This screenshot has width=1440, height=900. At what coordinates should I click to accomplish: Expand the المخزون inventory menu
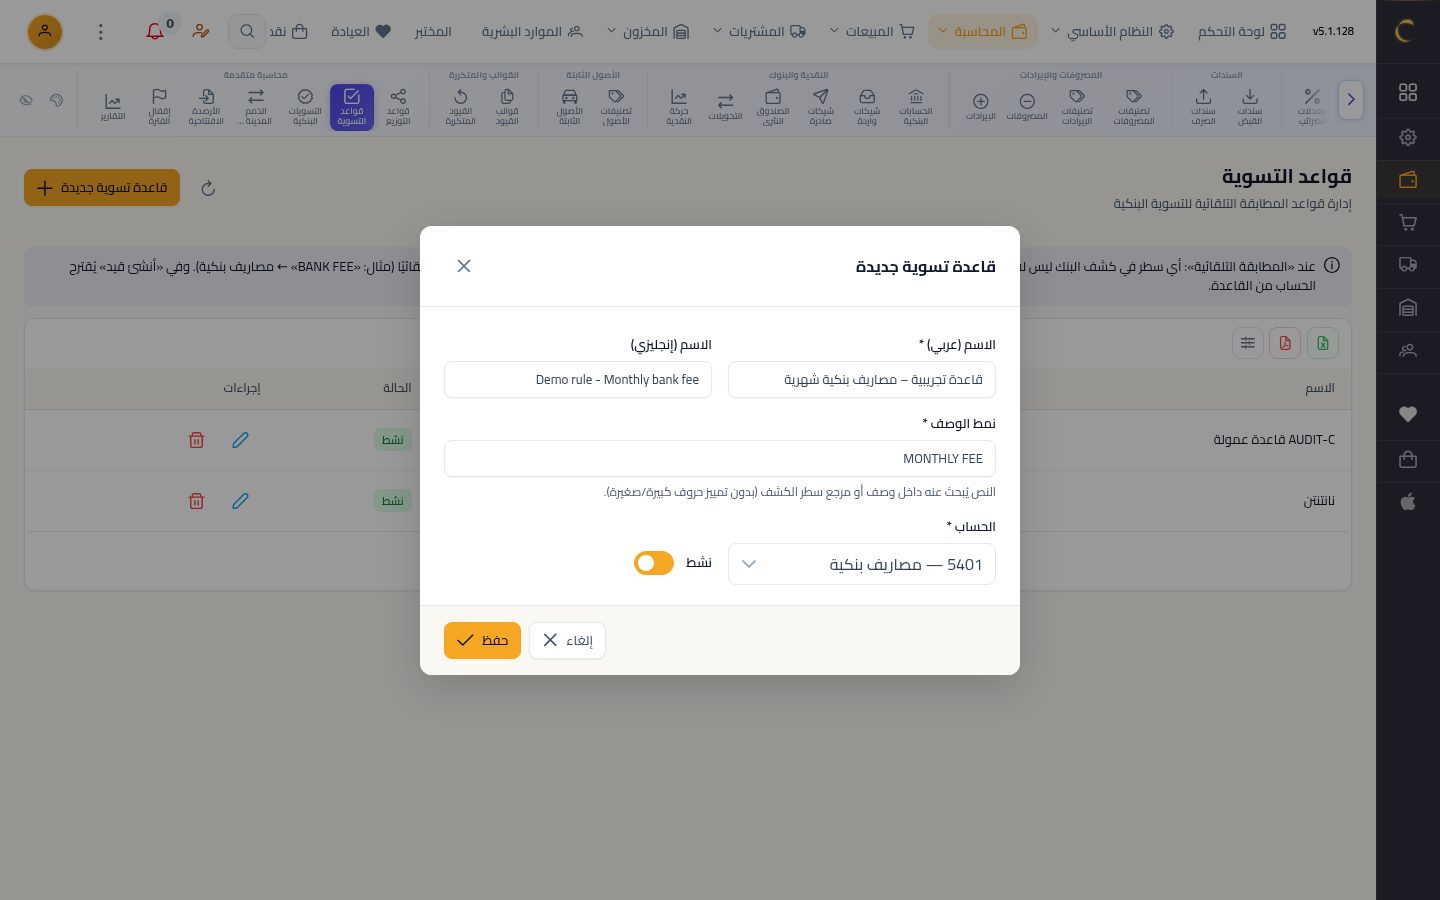point(648,32)
